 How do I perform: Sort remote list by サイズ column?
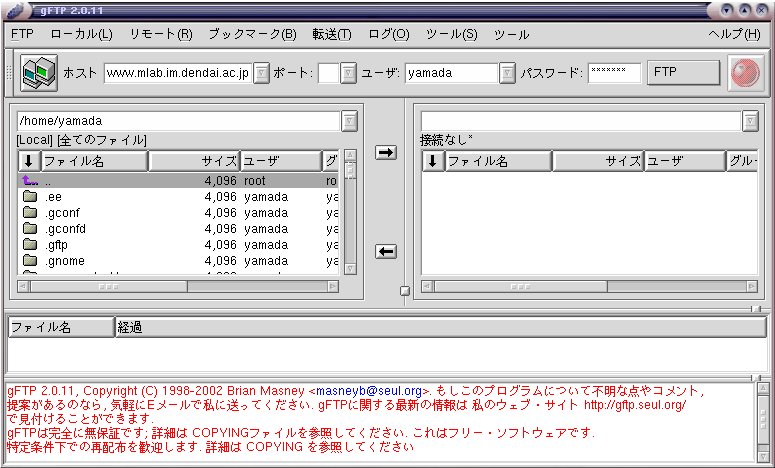598,161
